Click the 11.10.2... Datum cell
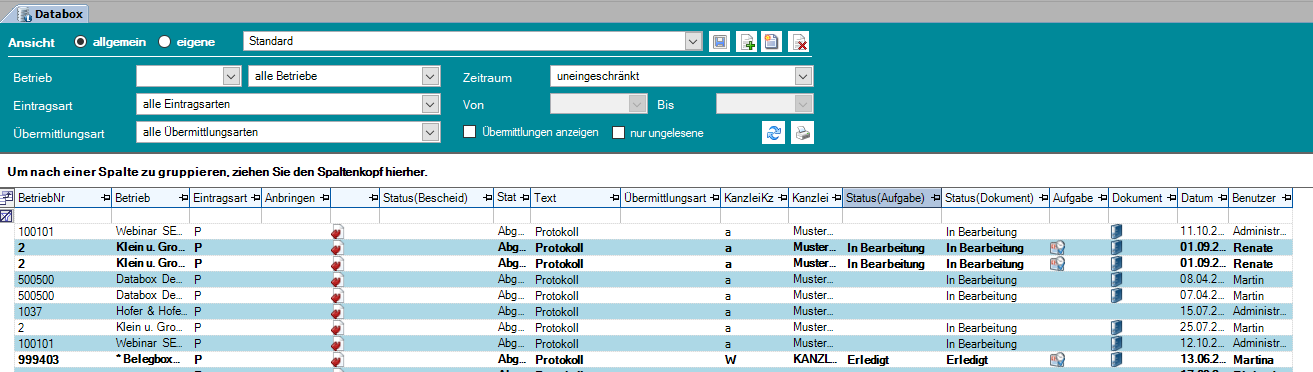The width and height of the screenshot is (1313, 372). tap(1203, 231)
